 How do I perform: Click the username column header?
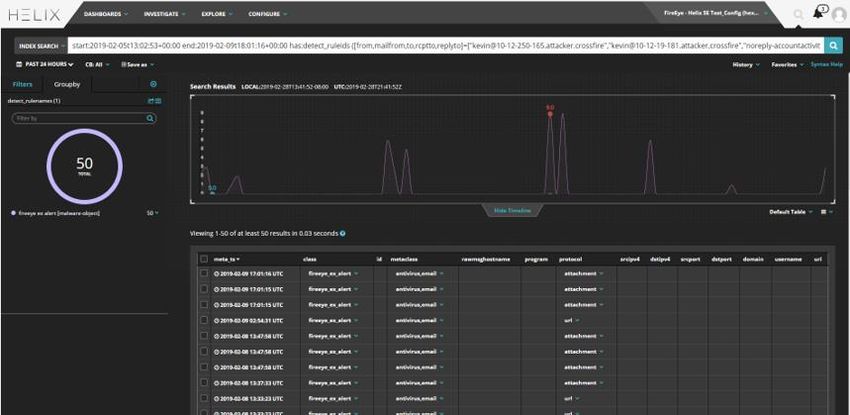pyautogui.click(x=788, y=260)
